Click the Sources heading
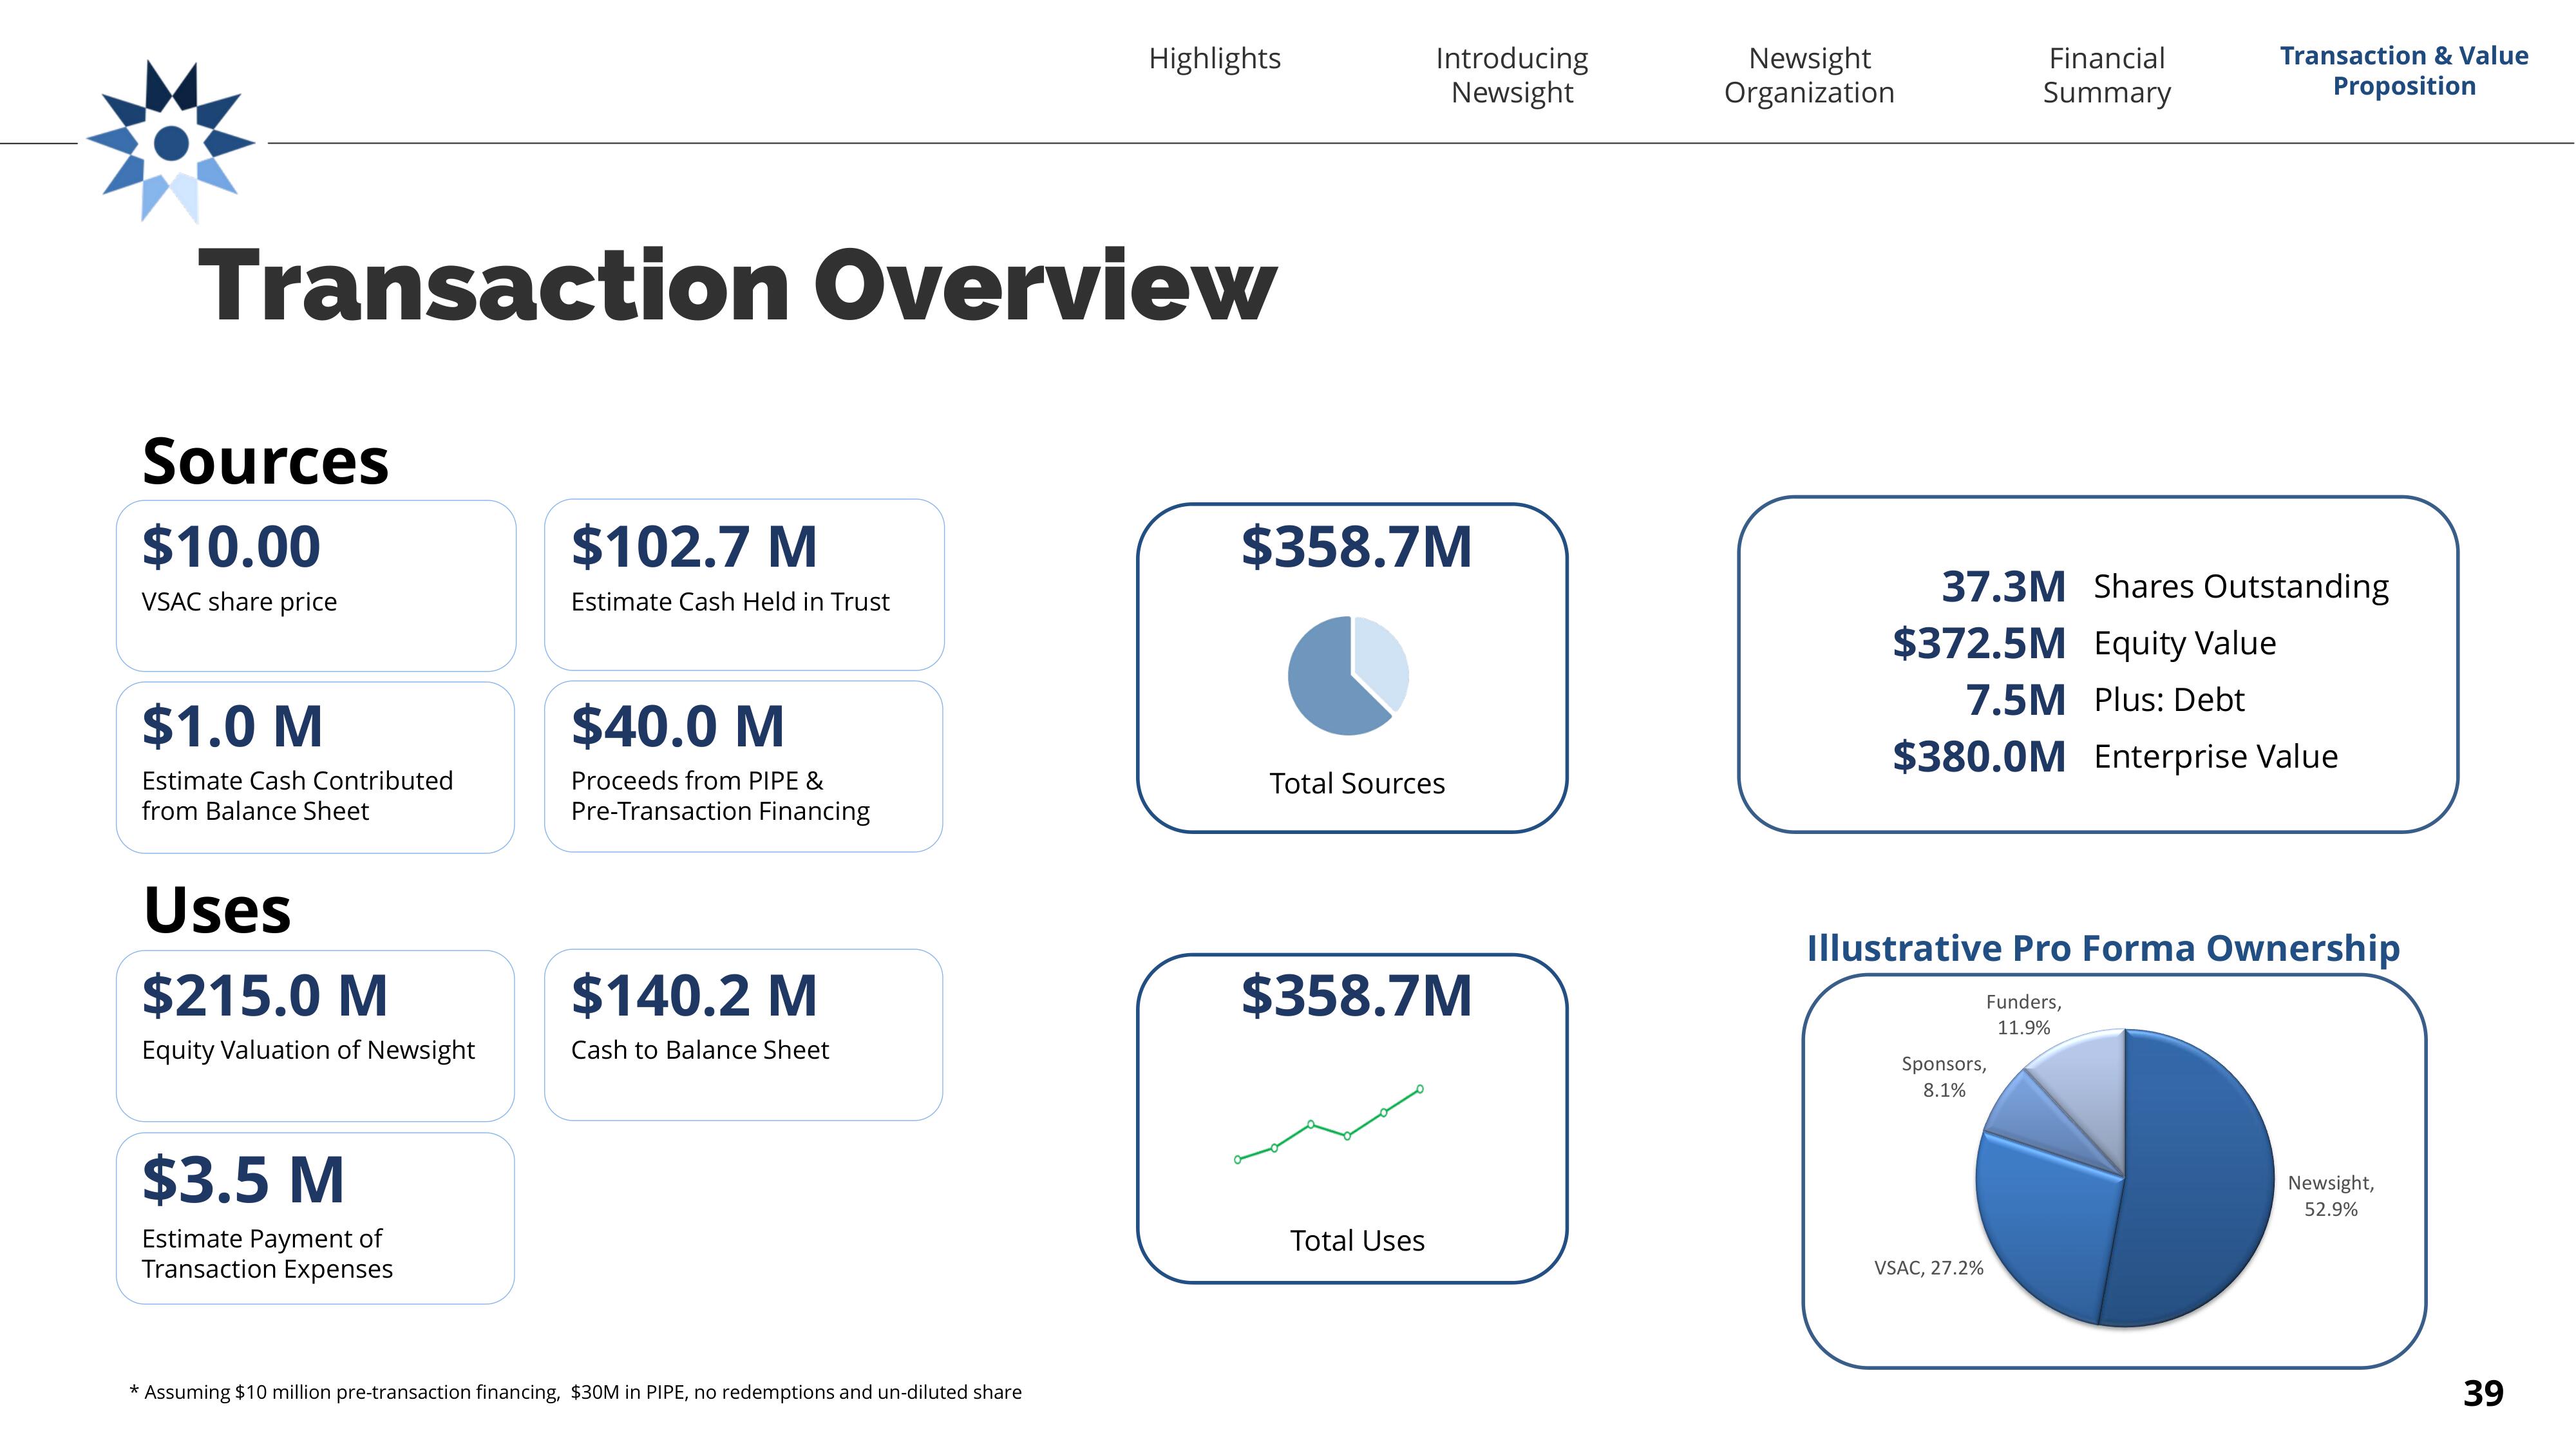Screen dimensions: 2576x1449 [265, 461]
